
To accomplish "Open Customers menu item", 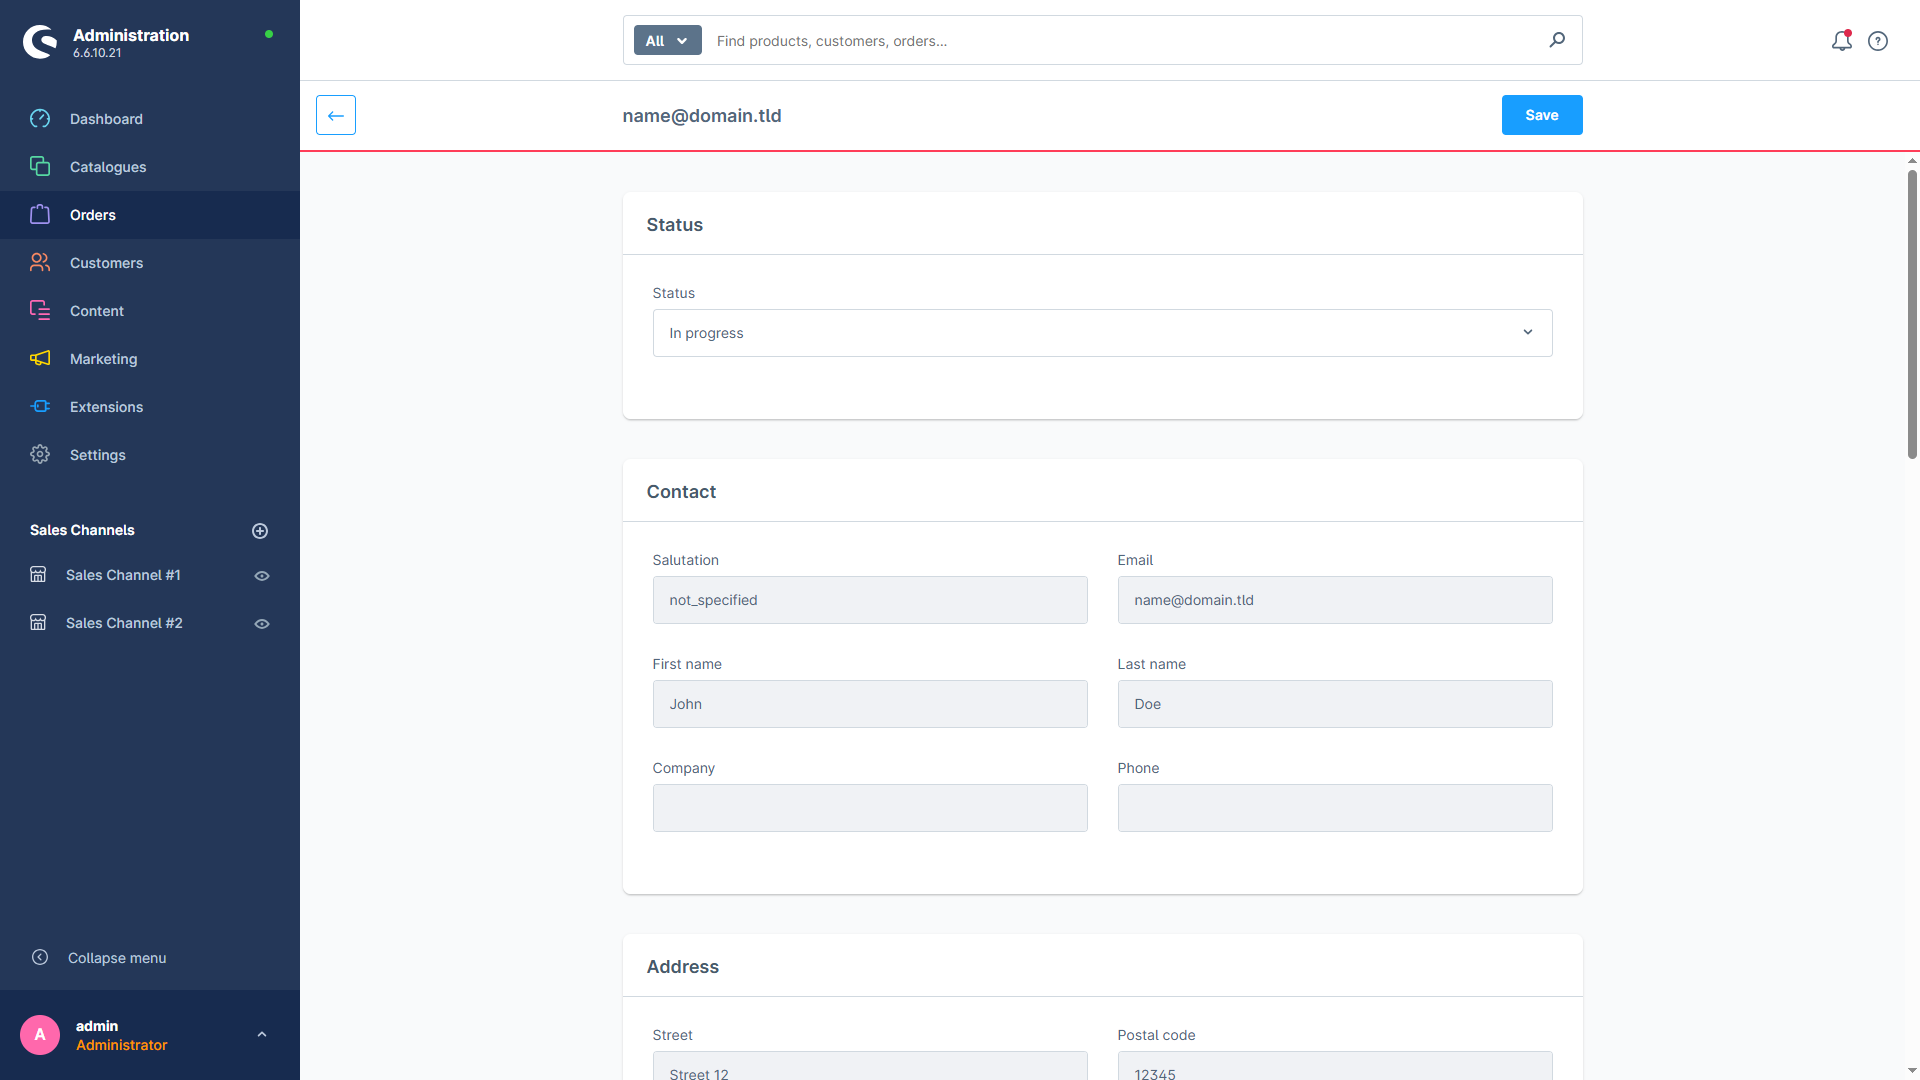I will [x=150, y=263].
